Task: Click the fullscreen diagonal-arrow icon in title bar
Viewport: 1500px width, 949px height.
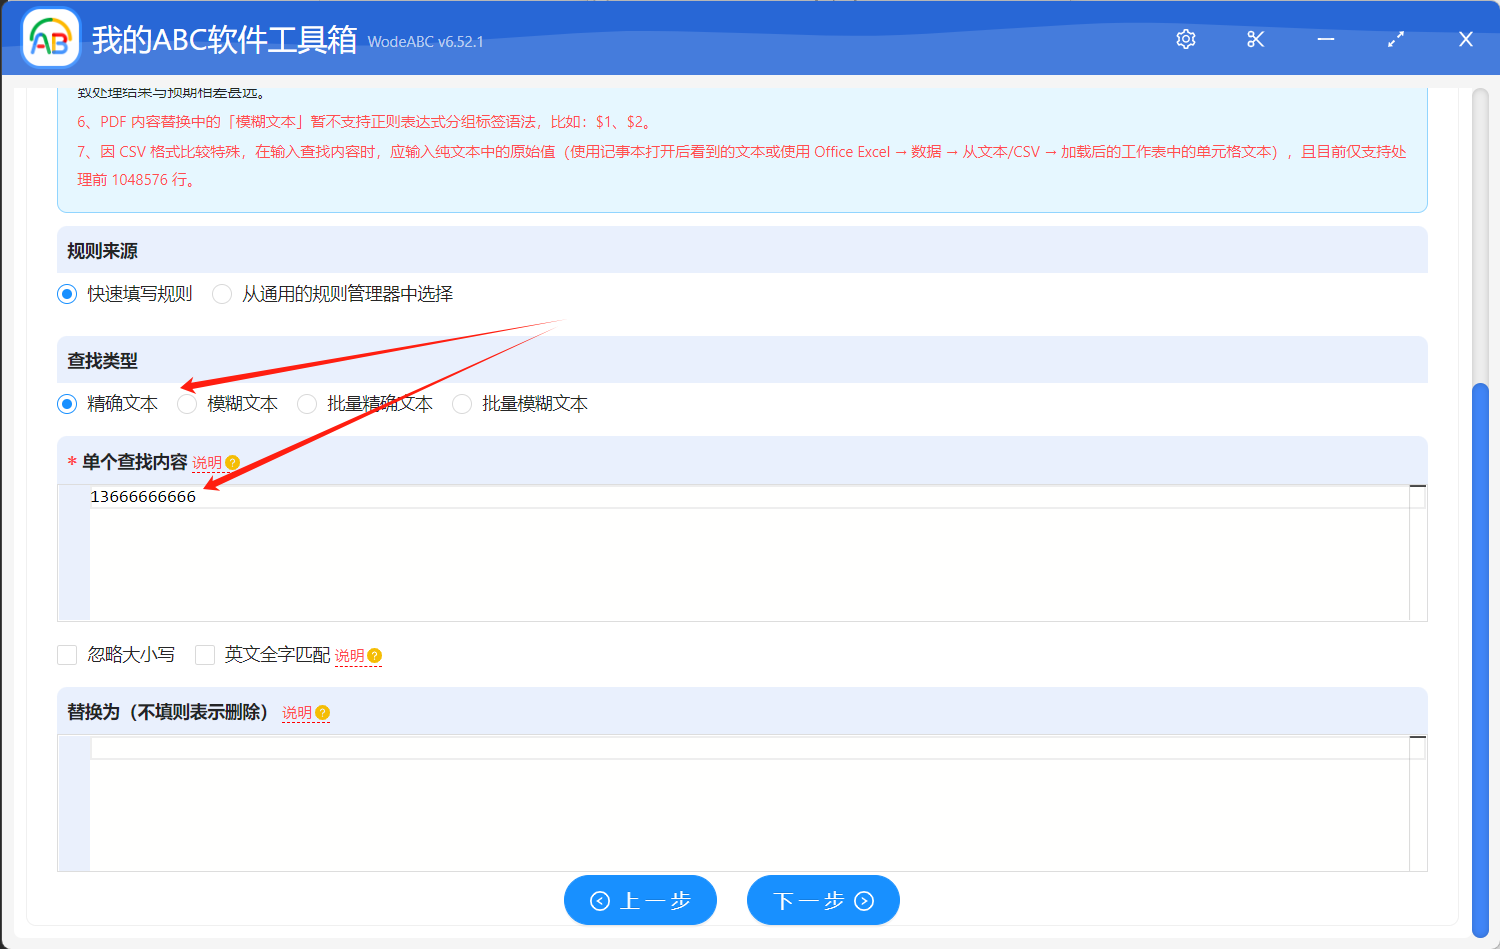Action: (x=1395, y=39)
